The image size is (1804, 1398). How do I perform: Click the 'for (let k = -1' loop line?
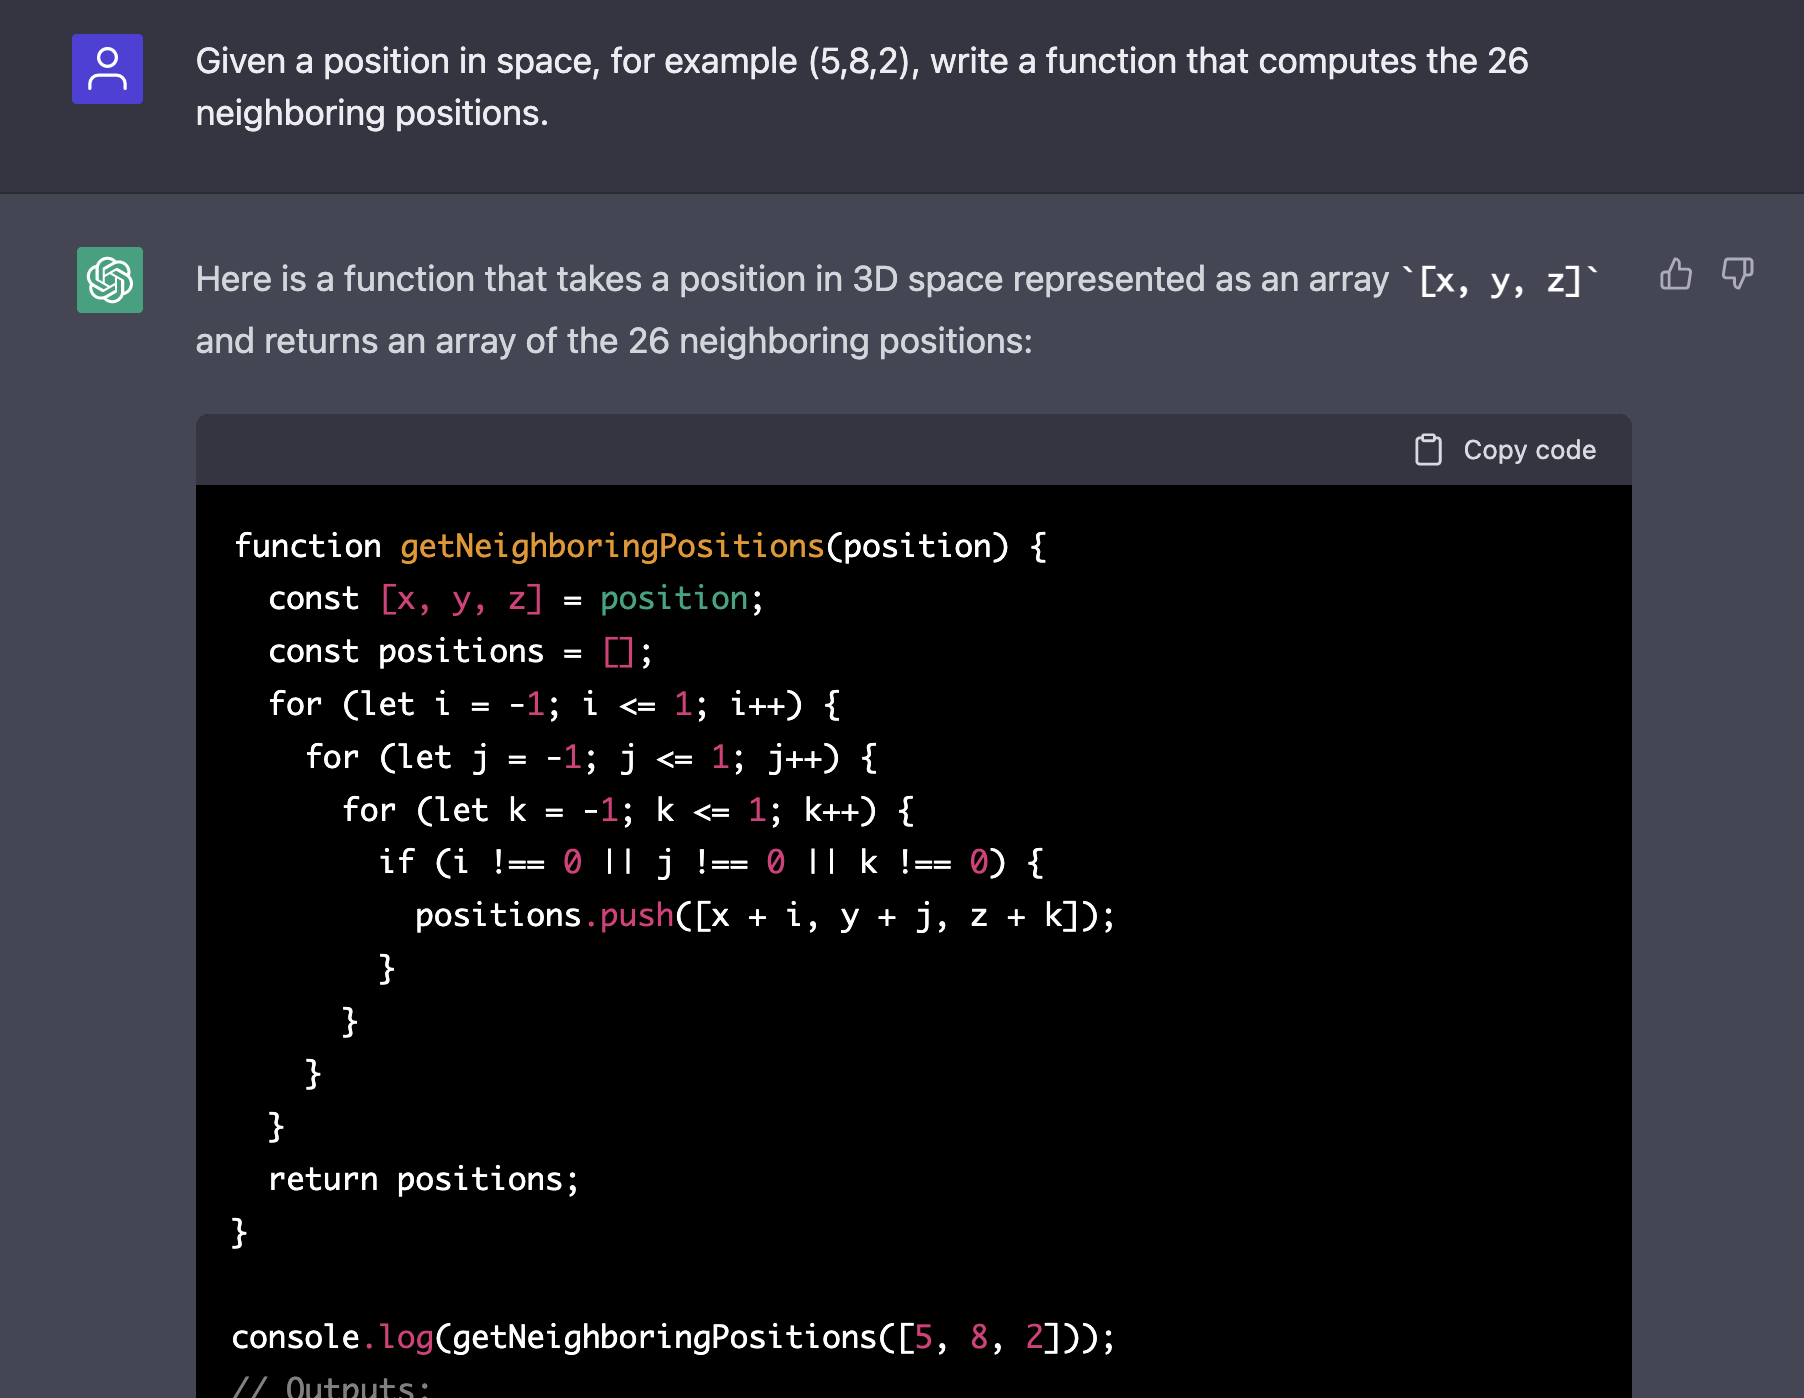pyautogui.click(x=627, y=810)
